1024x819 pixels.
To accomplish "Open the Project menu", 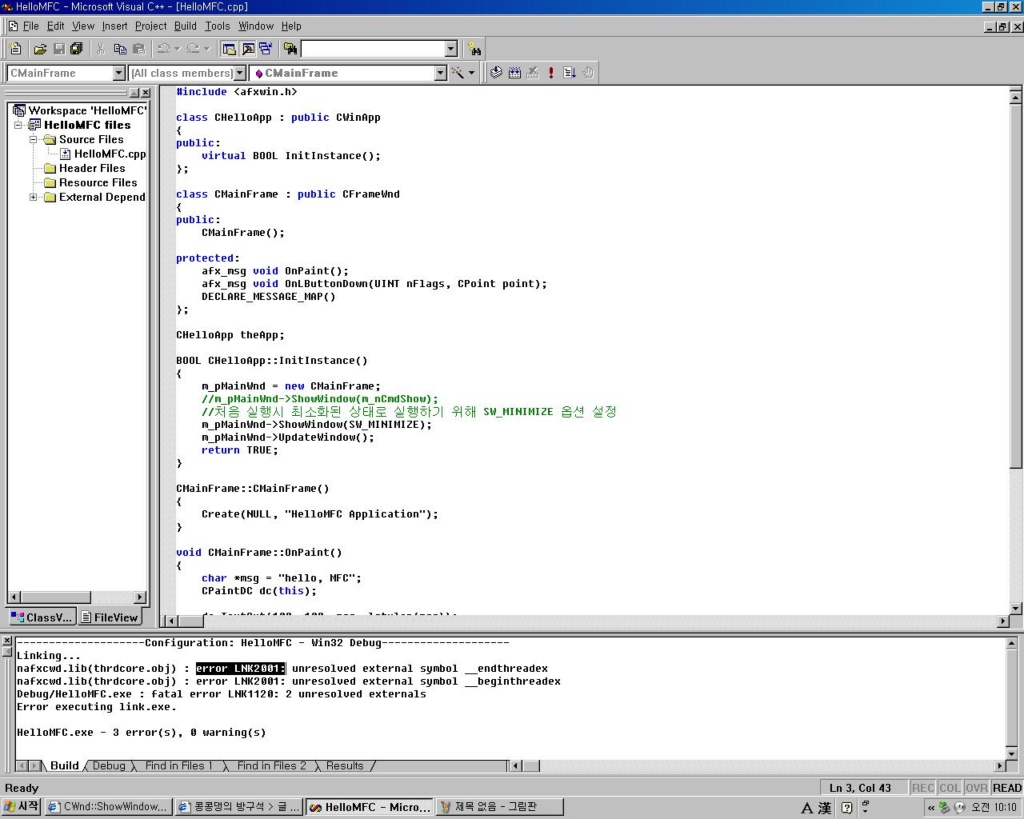I will pyautogui.click(x=151, y=26).
